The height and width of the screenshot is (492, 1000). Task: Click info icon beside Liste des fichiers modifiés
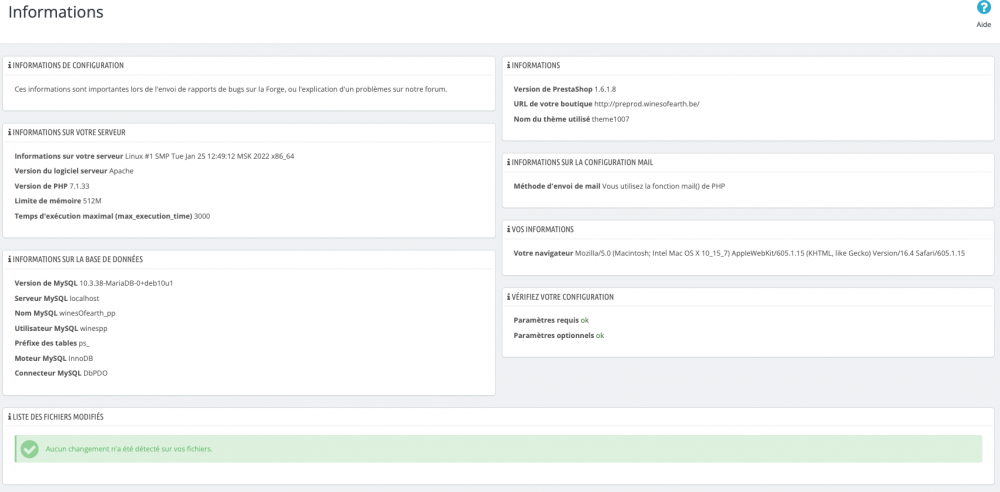pyautogui.click(x=10, y=417)
